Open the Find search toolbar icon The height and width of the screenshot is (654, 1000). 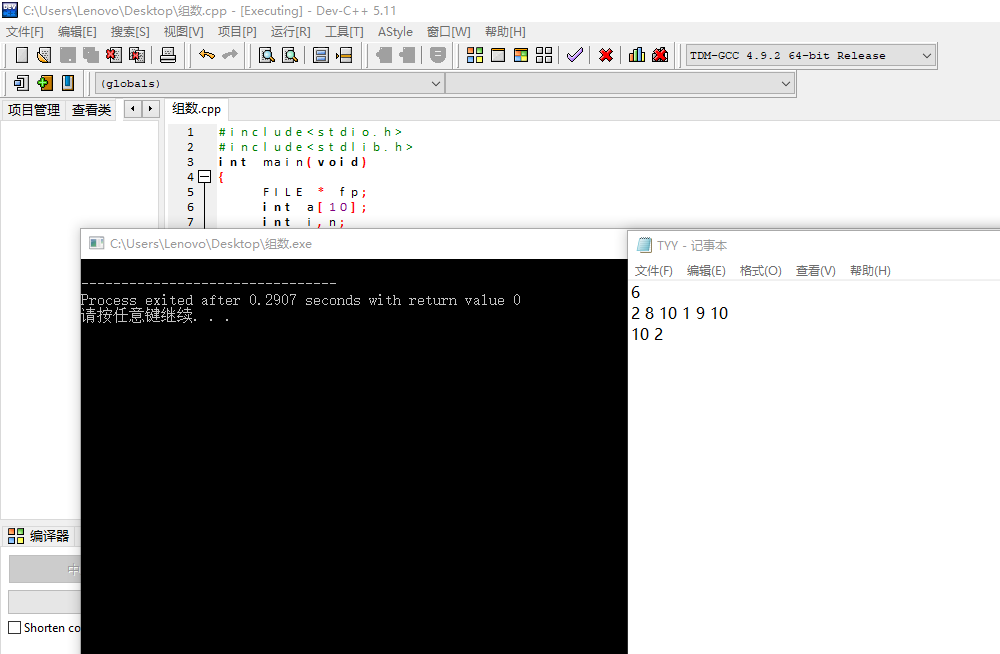267,56
